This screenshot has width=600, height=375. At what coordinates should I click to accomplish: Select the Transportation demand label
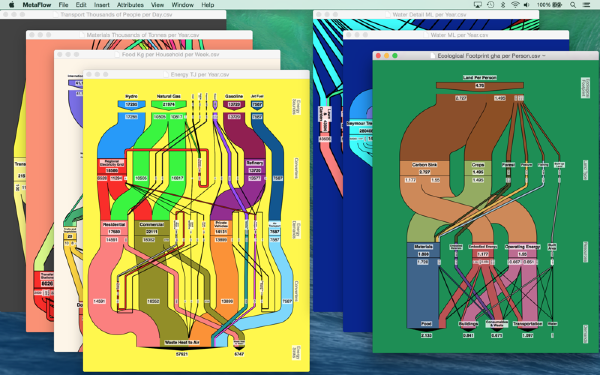click(527, 324)
